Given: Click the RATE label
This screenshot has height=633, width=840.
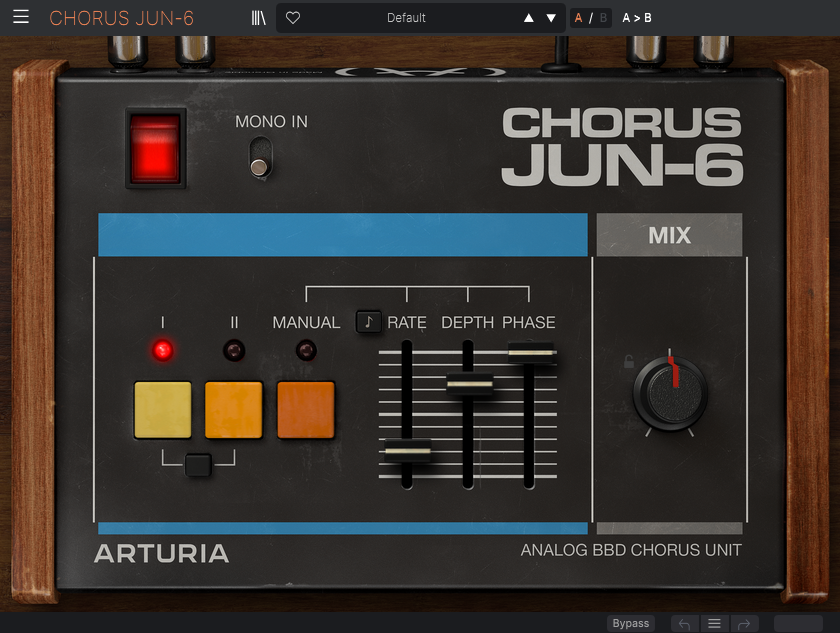Looking at the screenshot, I should pyautogui.click(x=407, y=322).
